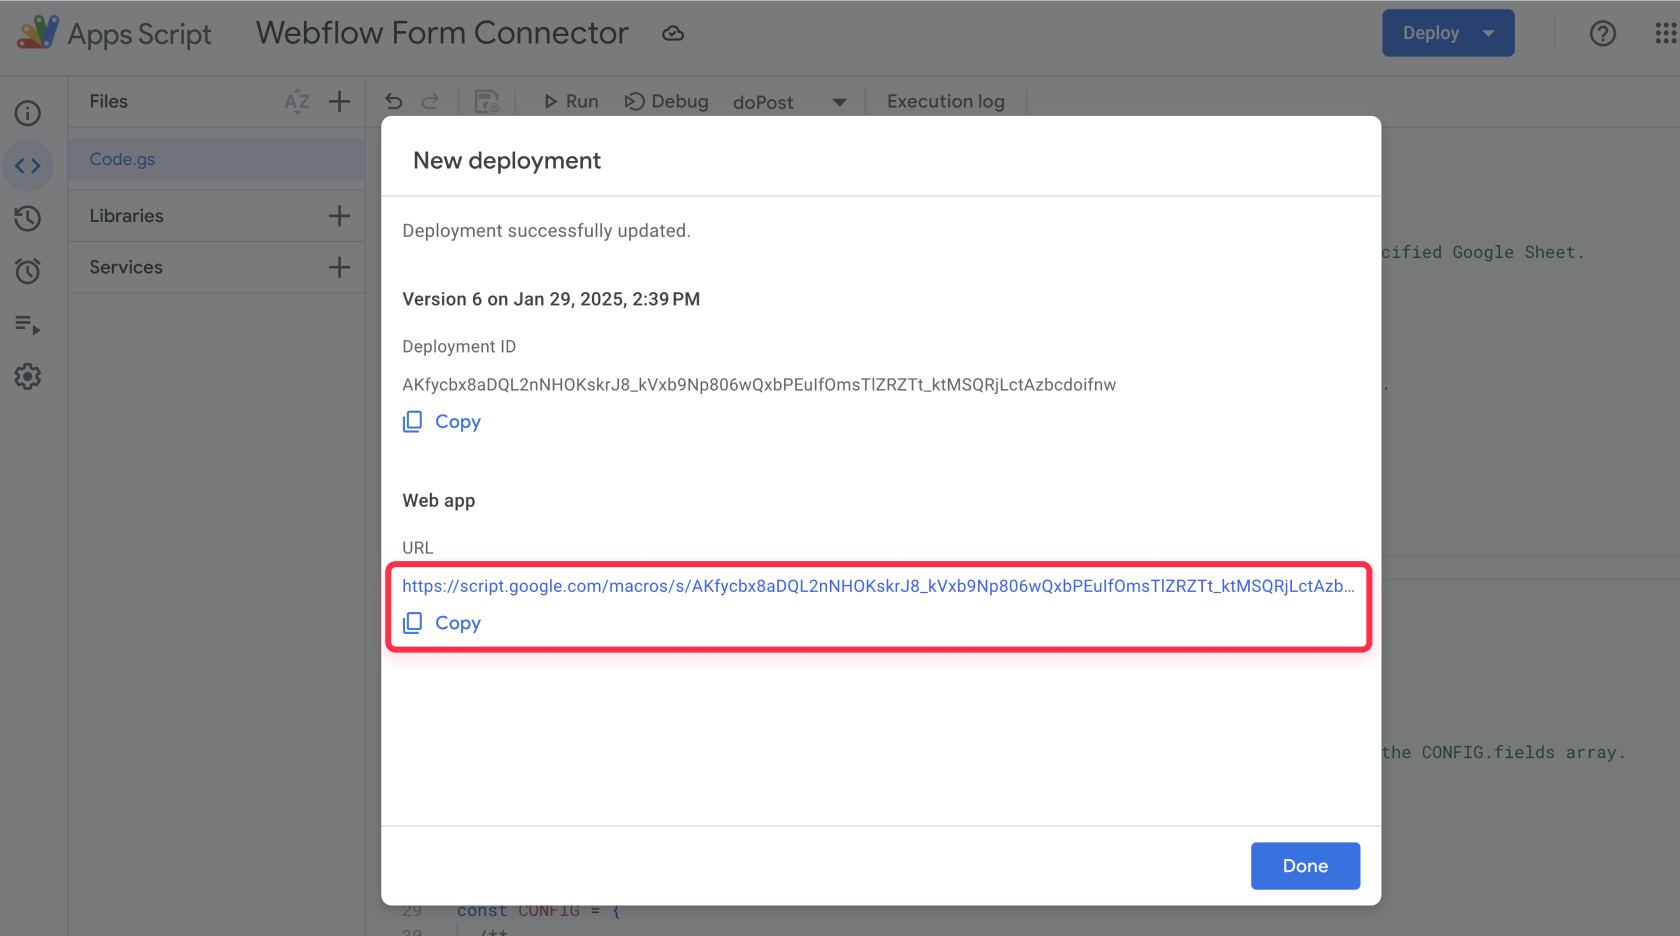Run the doPost function
This screenshot has height=936, width=1680.
(571, 101)
